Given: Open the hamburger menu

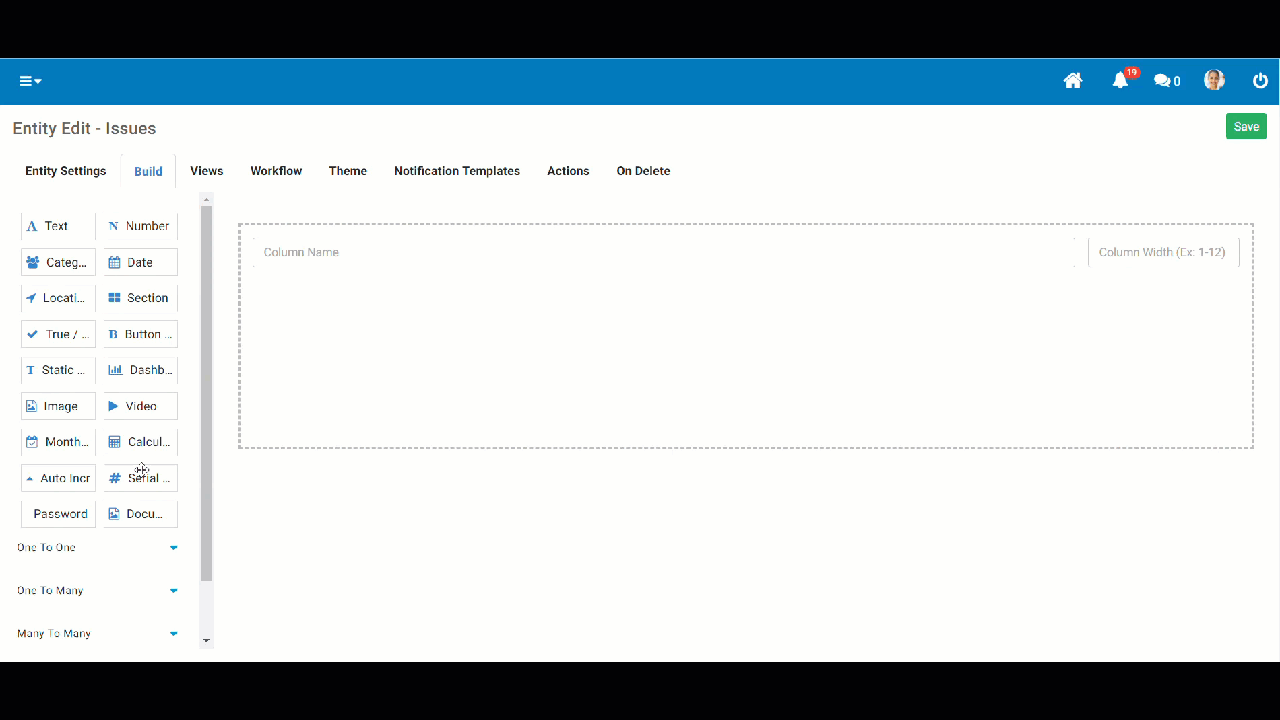Looking at the screenshot, I should [x=29, y=81].
